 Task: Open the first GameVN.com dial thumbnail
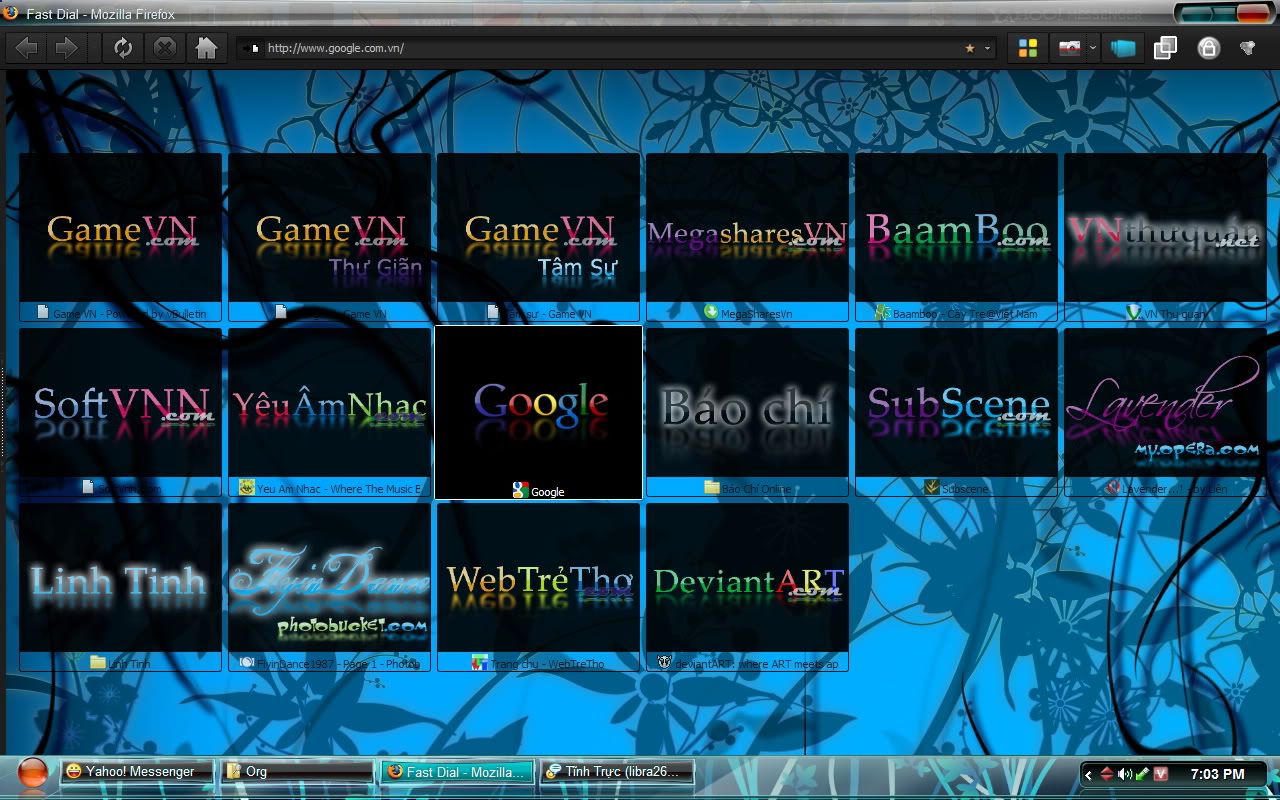click(x=120, y=228)
